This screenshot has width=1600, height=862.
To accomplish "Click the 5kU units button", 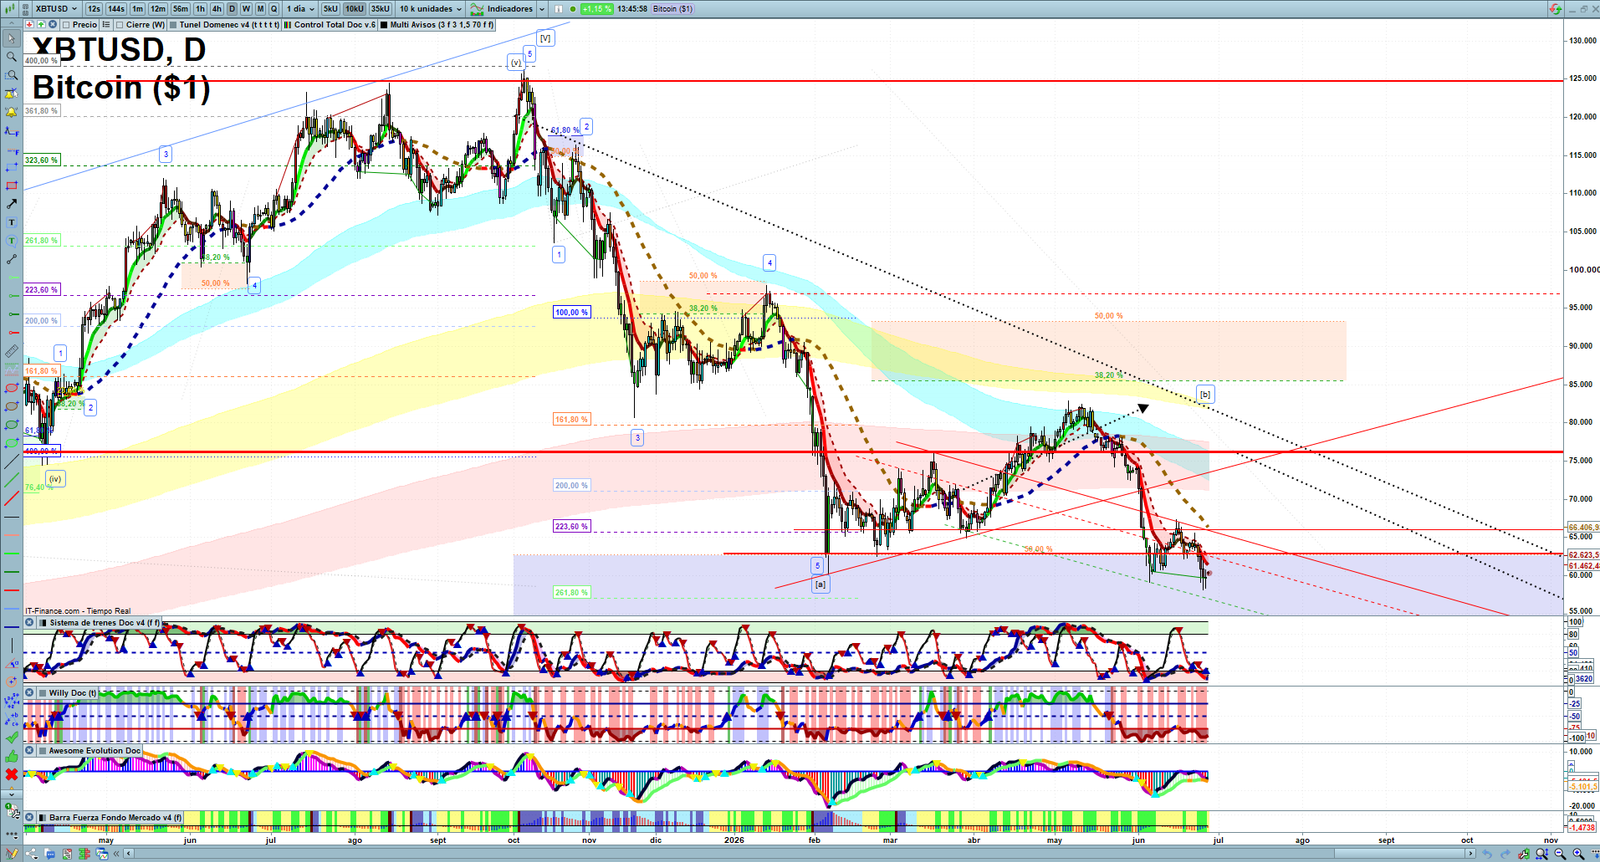I will pyautogui.click(x=330, y=9).
